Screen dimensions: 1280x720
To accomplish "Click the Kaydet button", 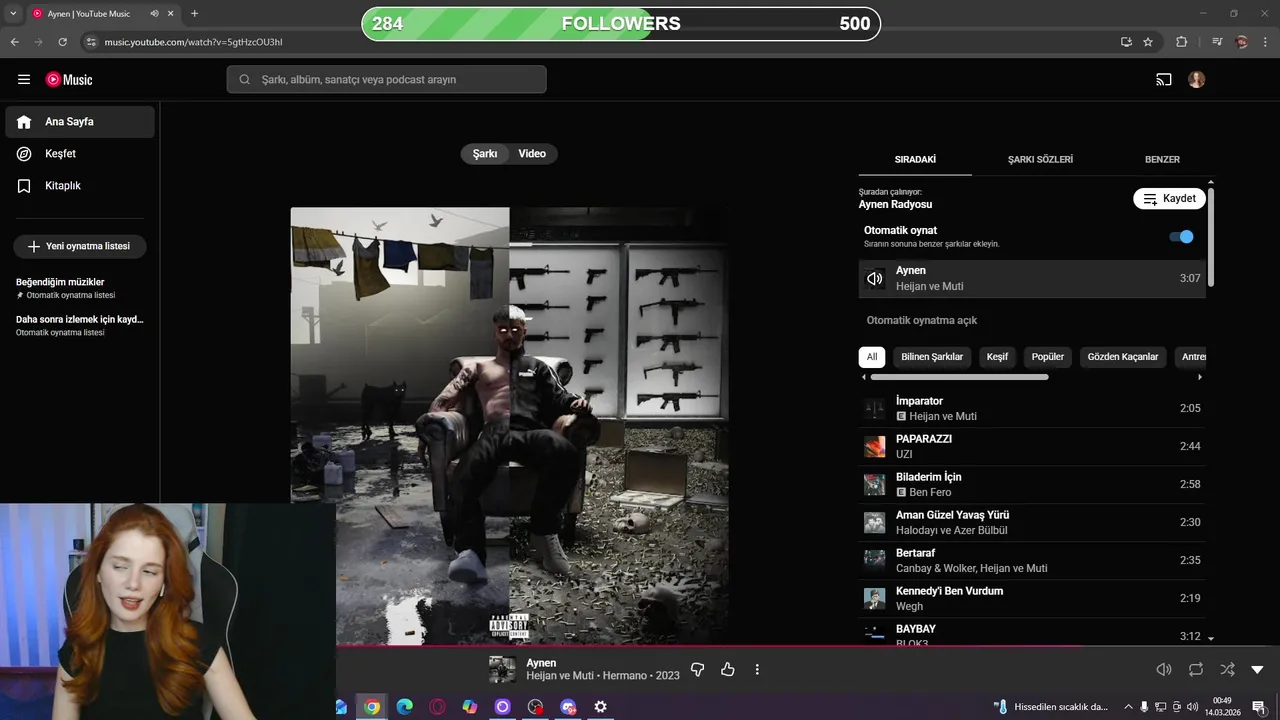I will point(1169,199).
